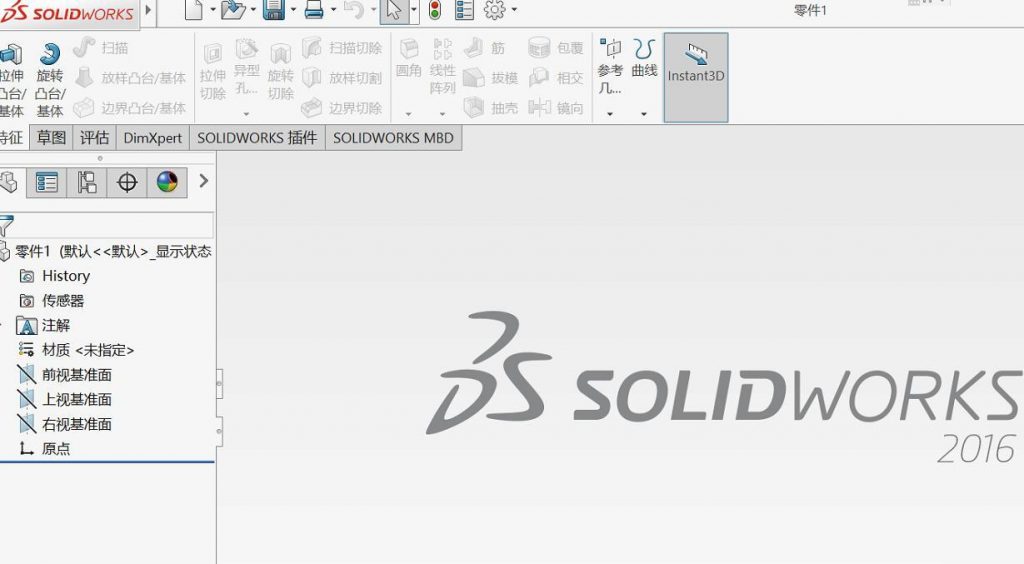Switch to the DimXpert tab

click(153, 138)
